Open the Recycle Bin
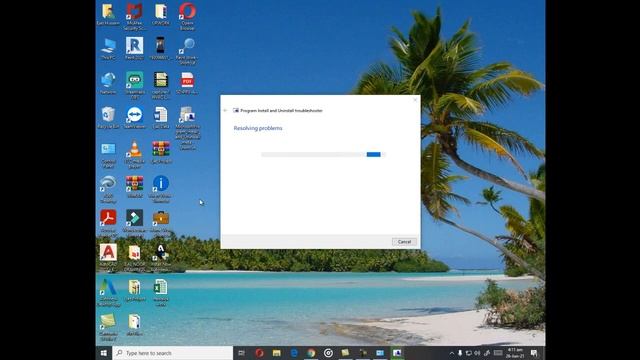The height and width of the screenshot is (360, 640). 108,118
